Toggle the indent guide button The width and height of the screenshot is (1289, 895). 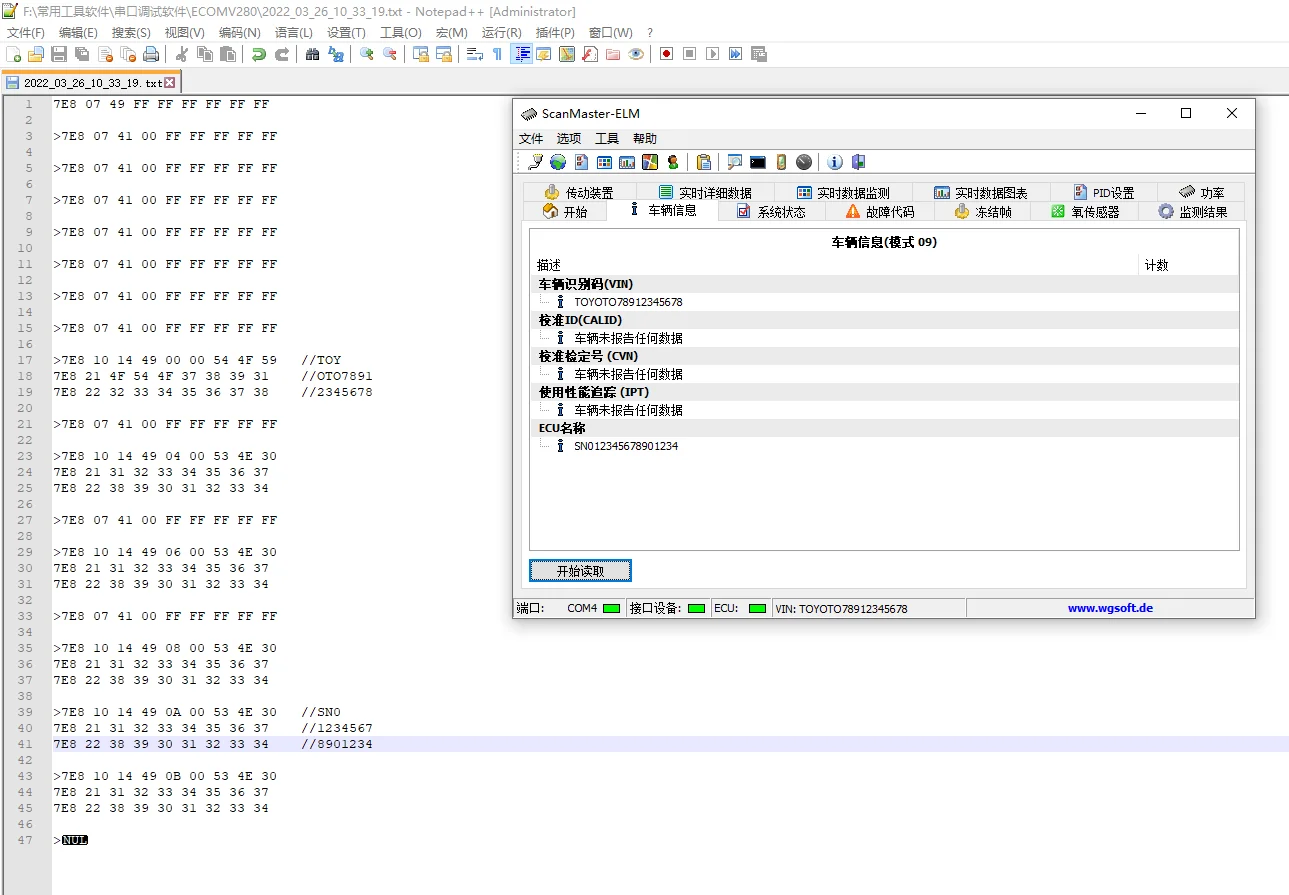520,54
